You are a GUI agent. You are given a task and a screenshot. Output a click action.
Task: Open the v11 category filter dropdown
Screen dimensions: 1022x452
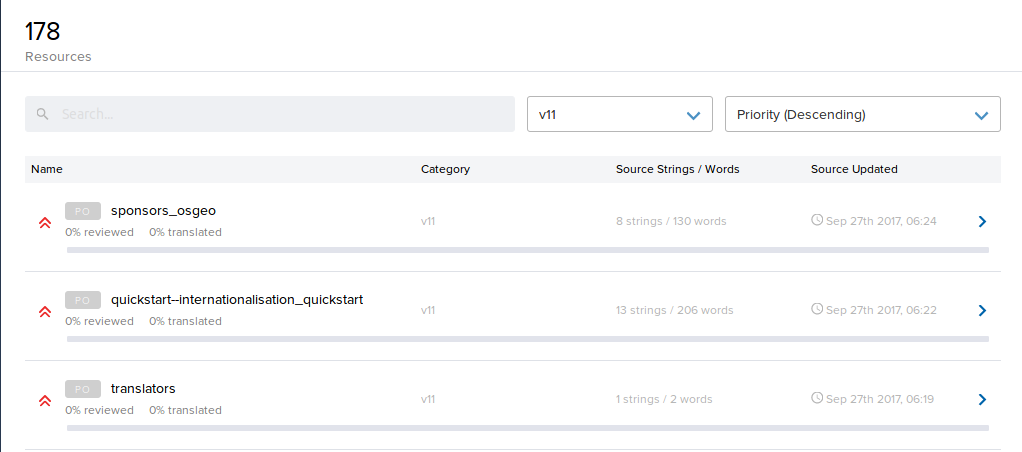(619, 114)
